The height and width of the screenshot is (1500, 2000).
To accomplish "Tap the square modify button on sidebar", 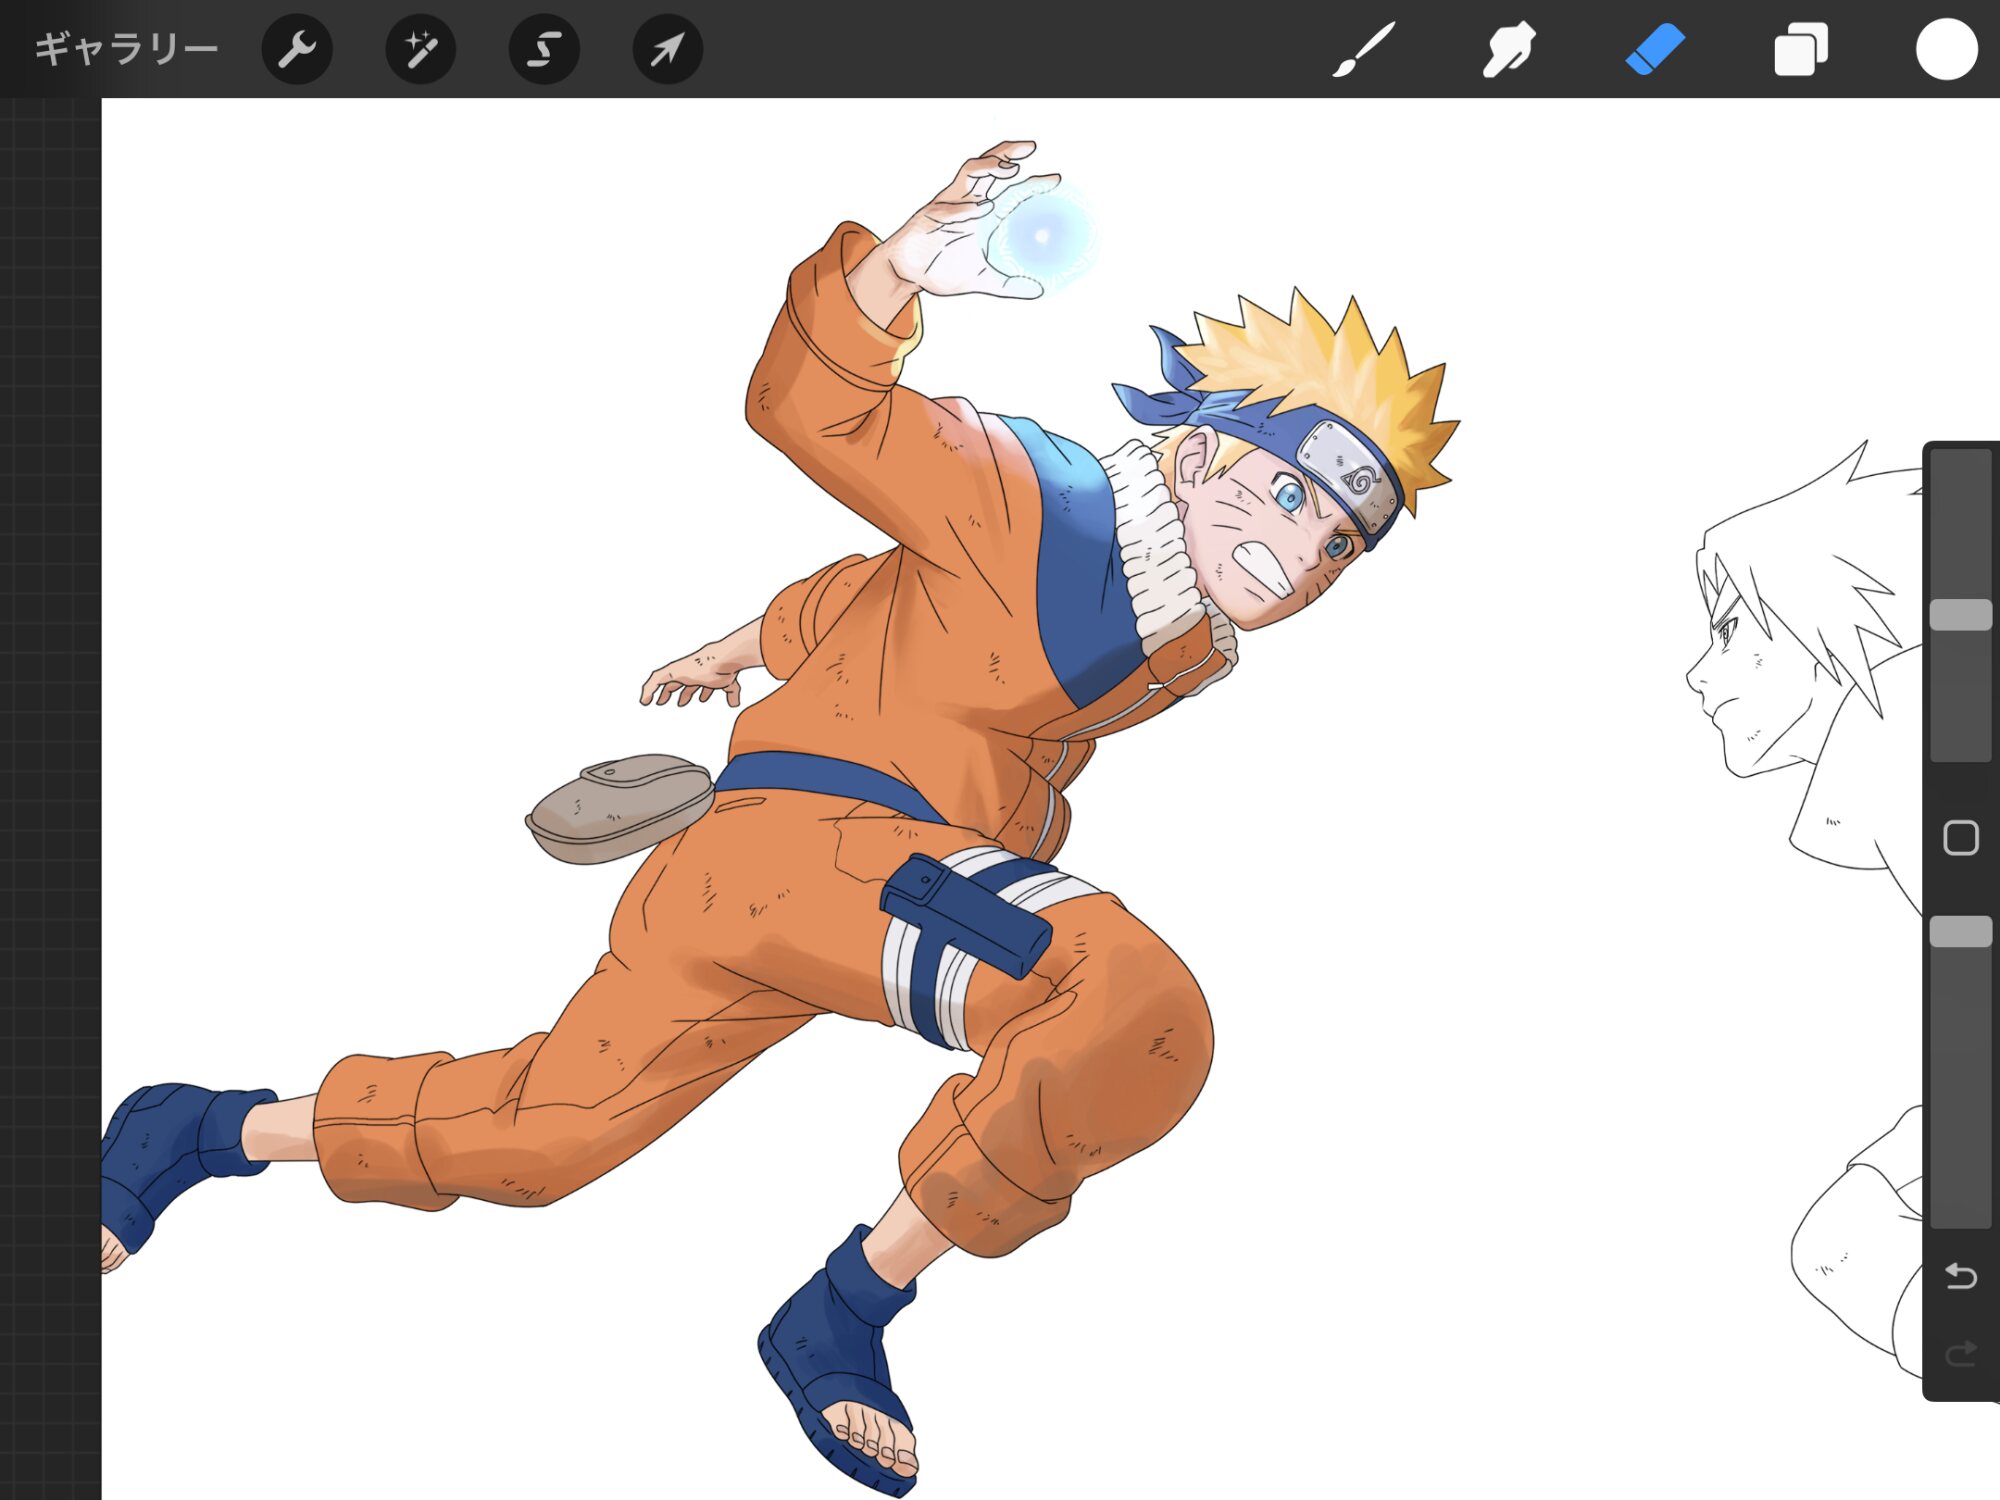I will (x=1960, y=838).
